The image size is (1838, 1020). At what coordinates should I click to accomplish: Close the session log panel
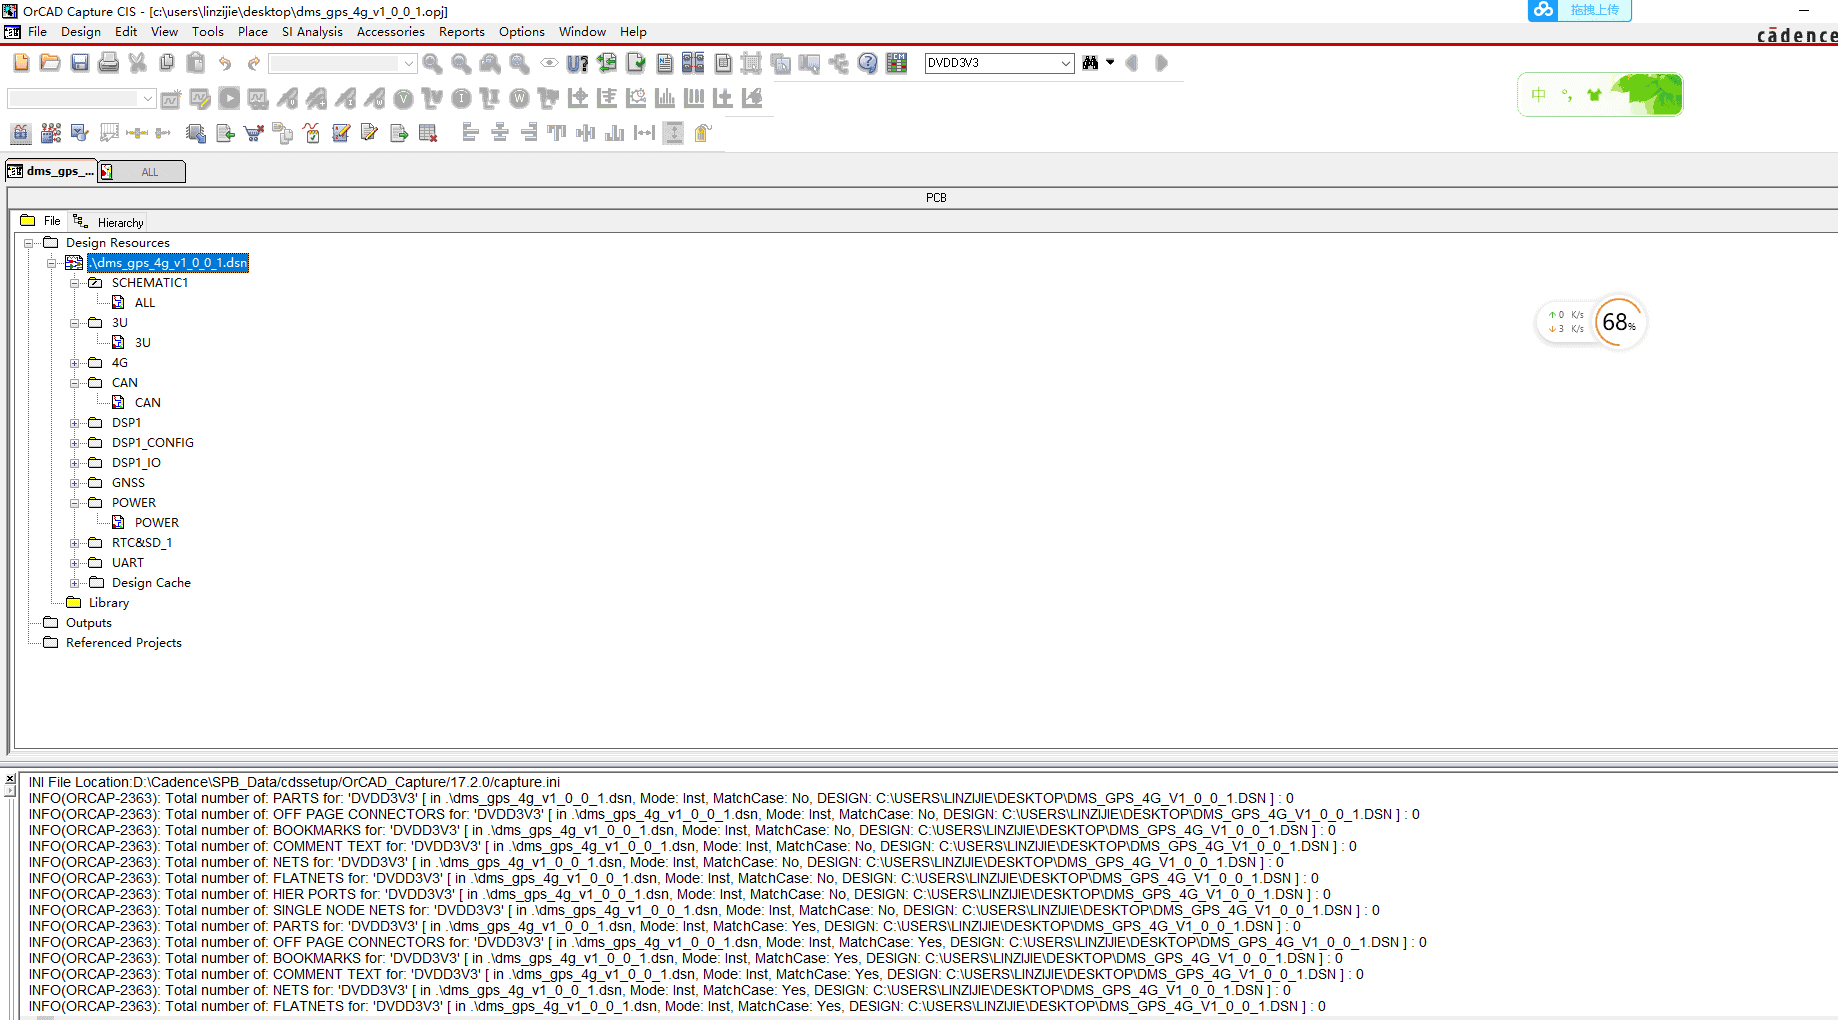pyautogui.click(x=9, y=779)
